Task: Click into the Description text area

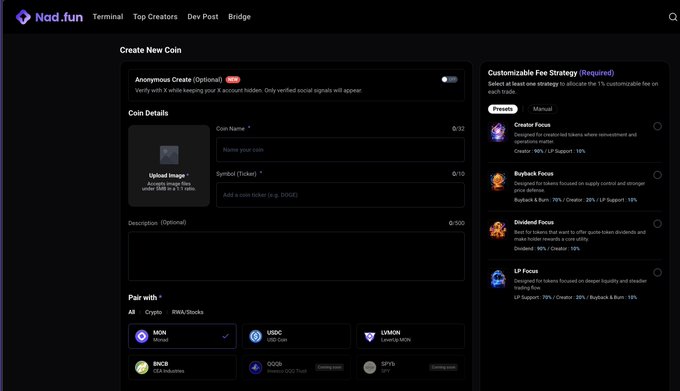Action: click(296, 256)
